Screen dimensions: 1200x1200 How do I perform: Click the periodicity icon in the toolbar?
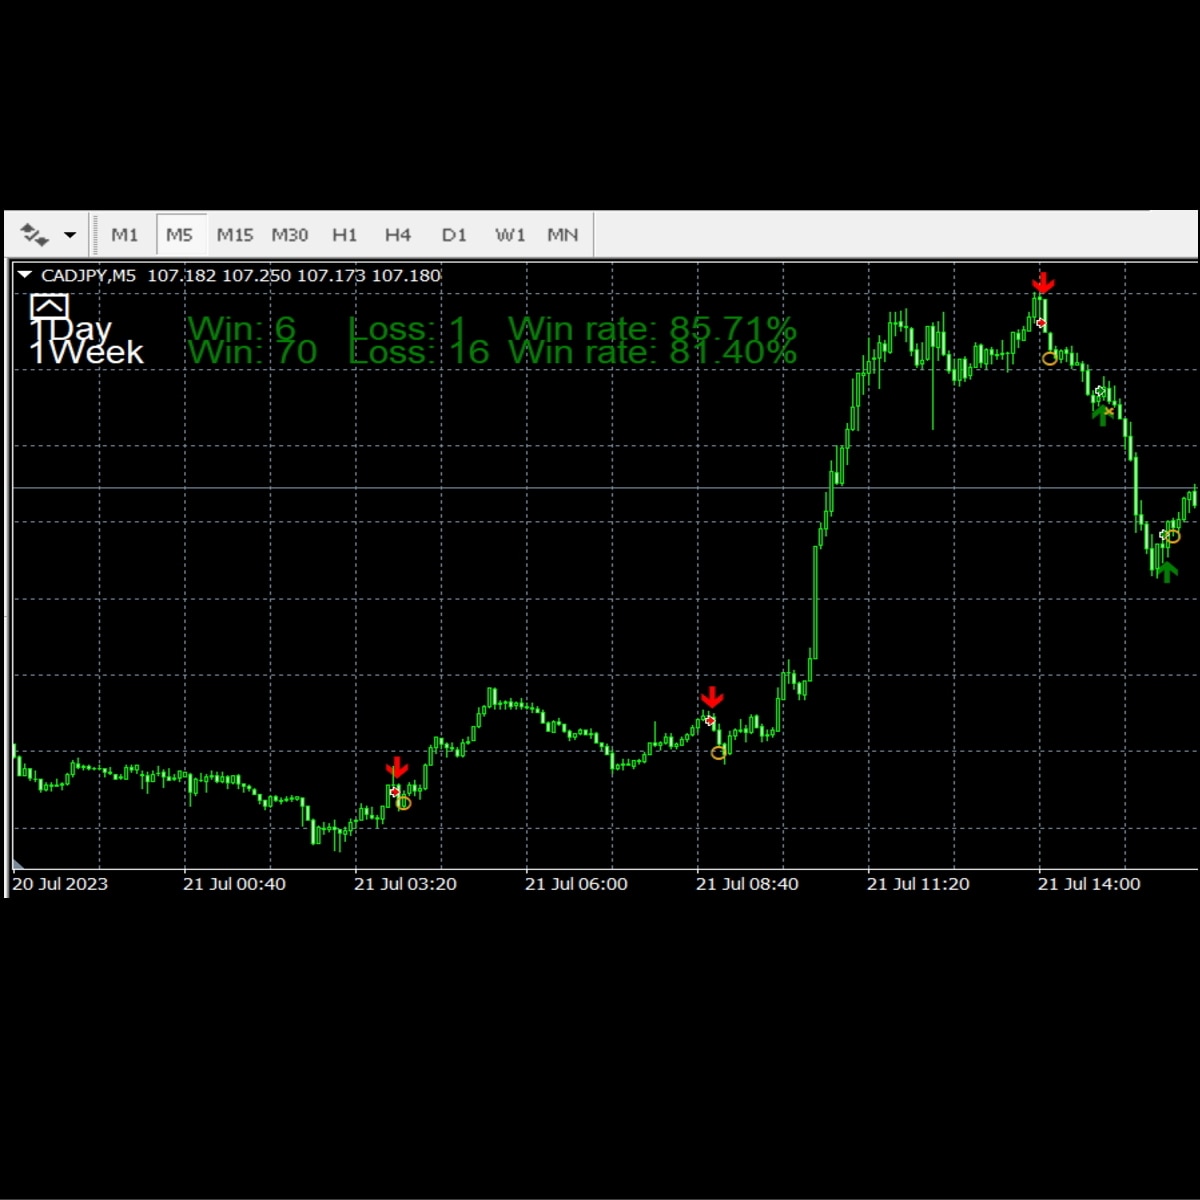click(x=35, y=235)
